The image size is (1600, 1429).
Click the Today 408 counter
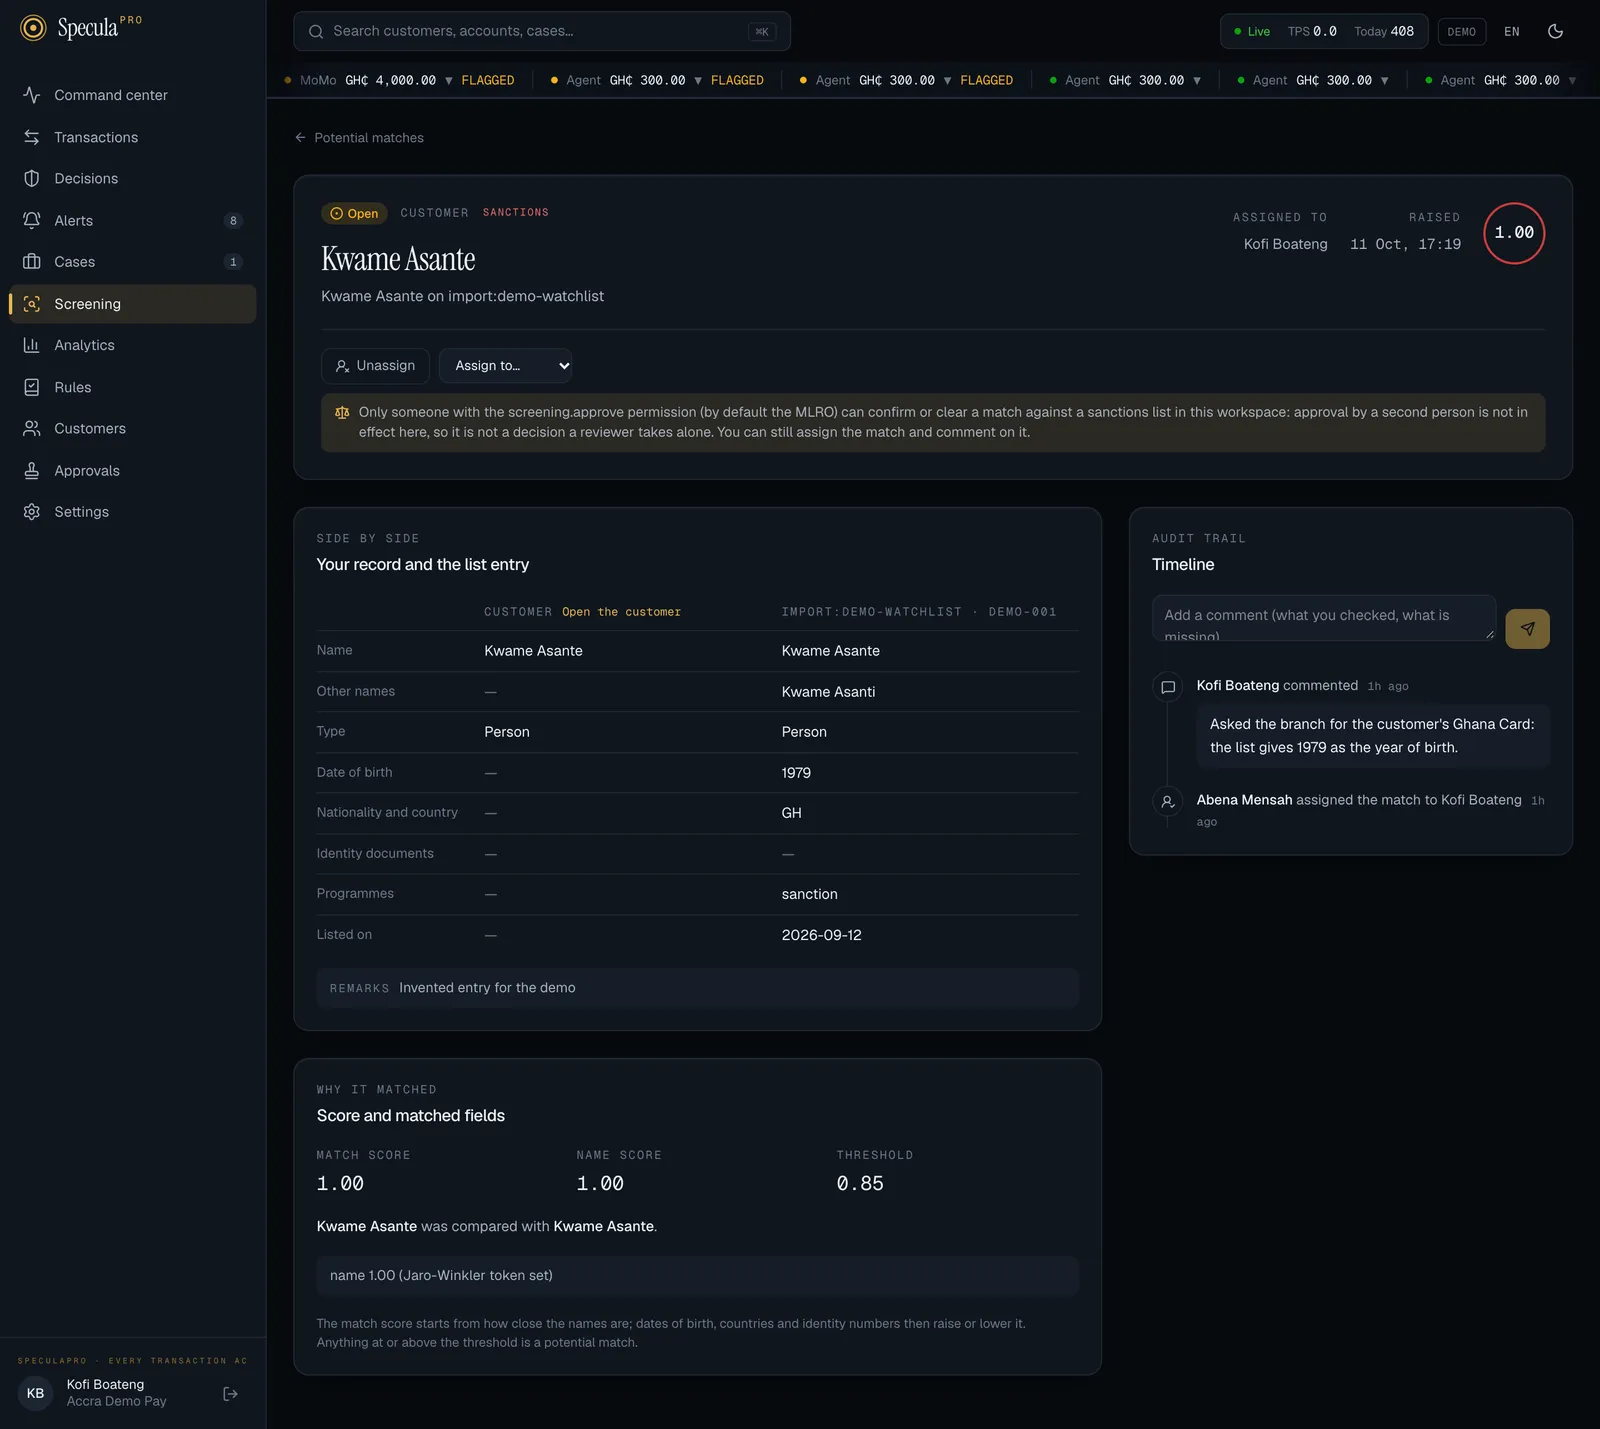(x=1384, y=31)
